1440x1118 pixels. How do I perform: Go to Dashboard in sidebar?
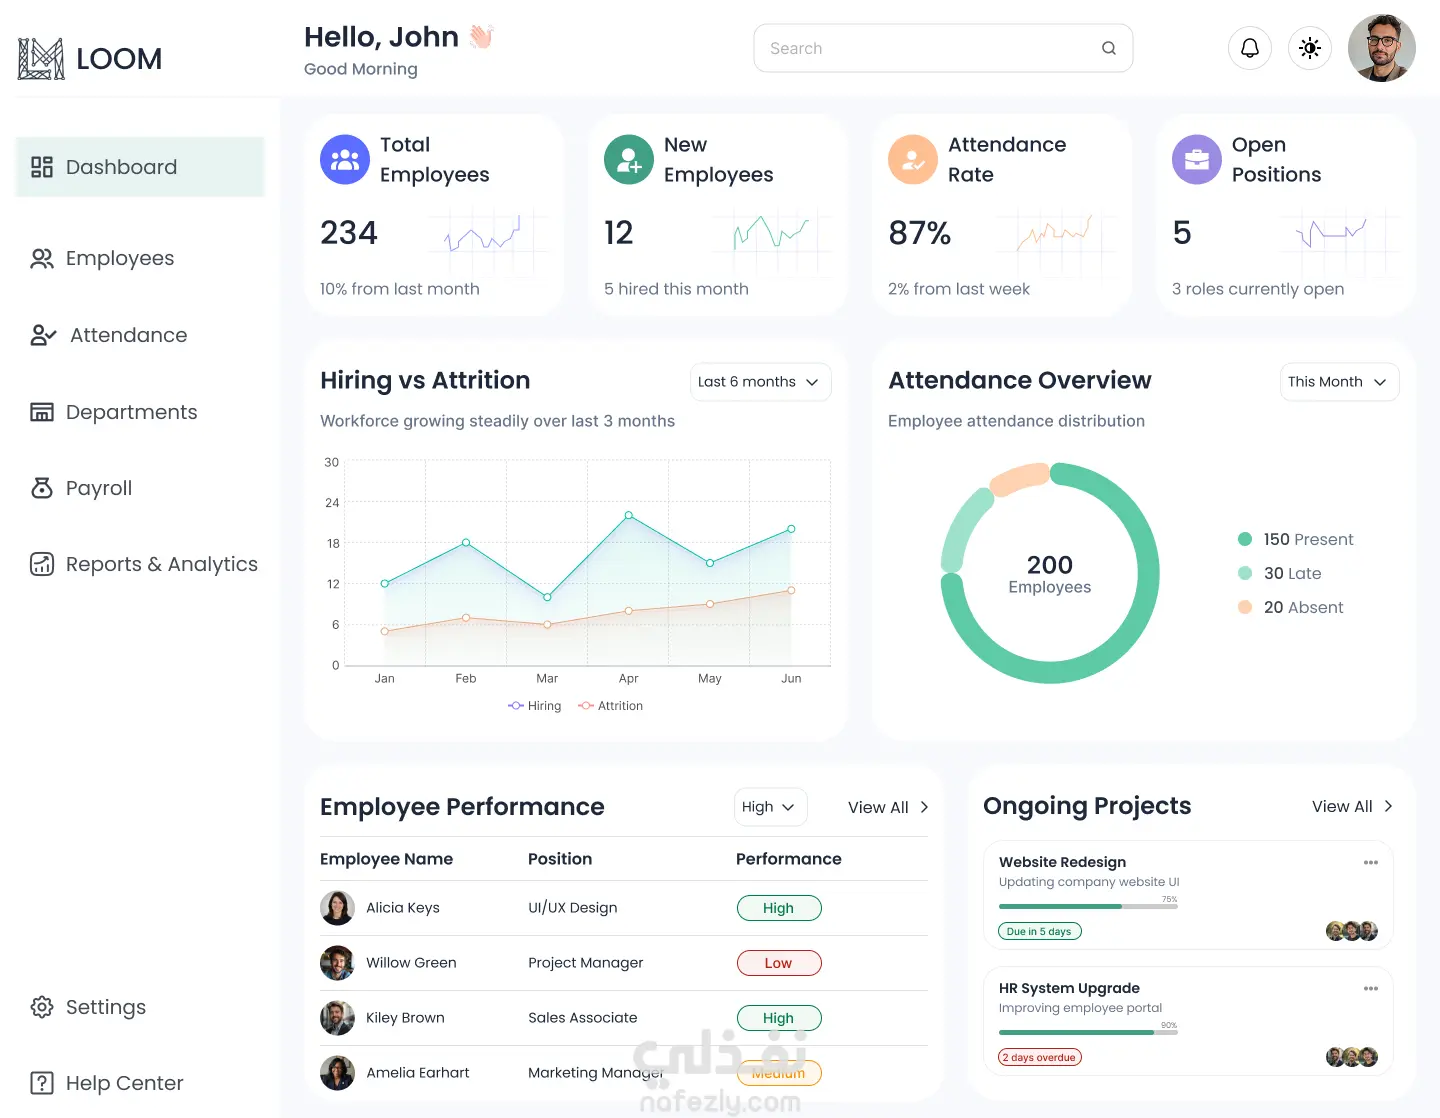[x=140, y=167]
